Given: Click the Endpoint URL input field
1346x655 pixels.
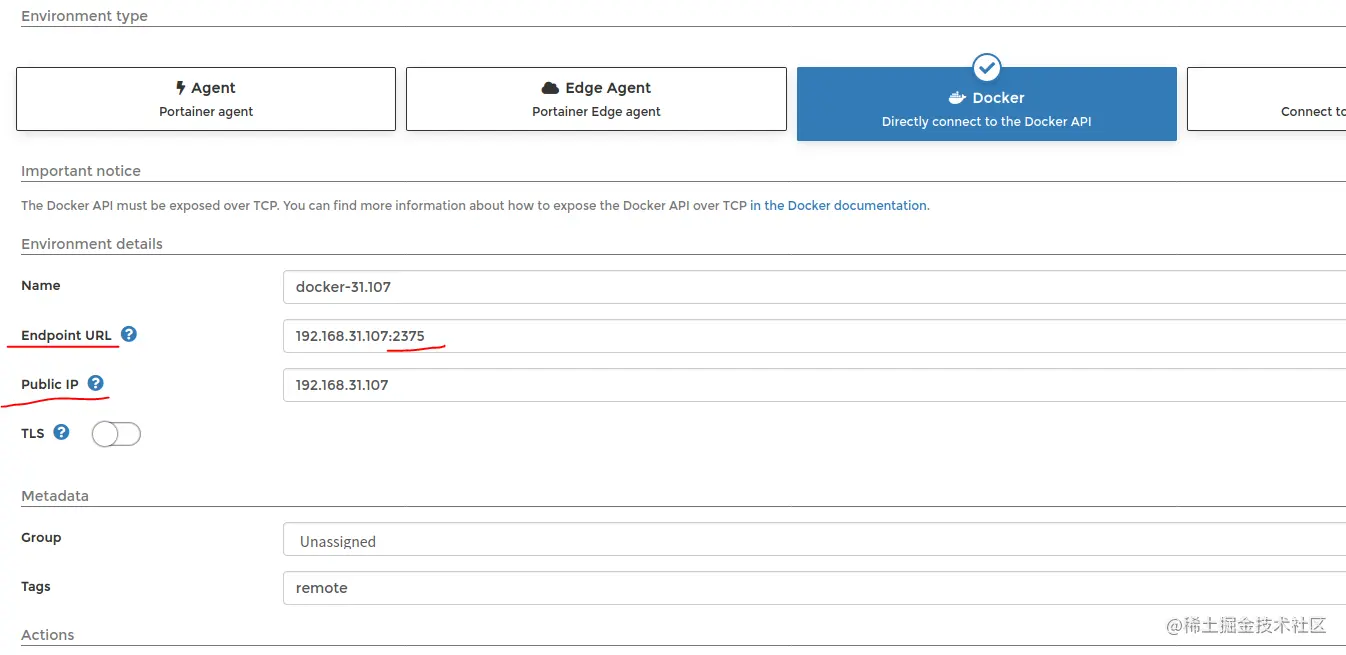Looking at the screenshot, I should pos(814,336).
